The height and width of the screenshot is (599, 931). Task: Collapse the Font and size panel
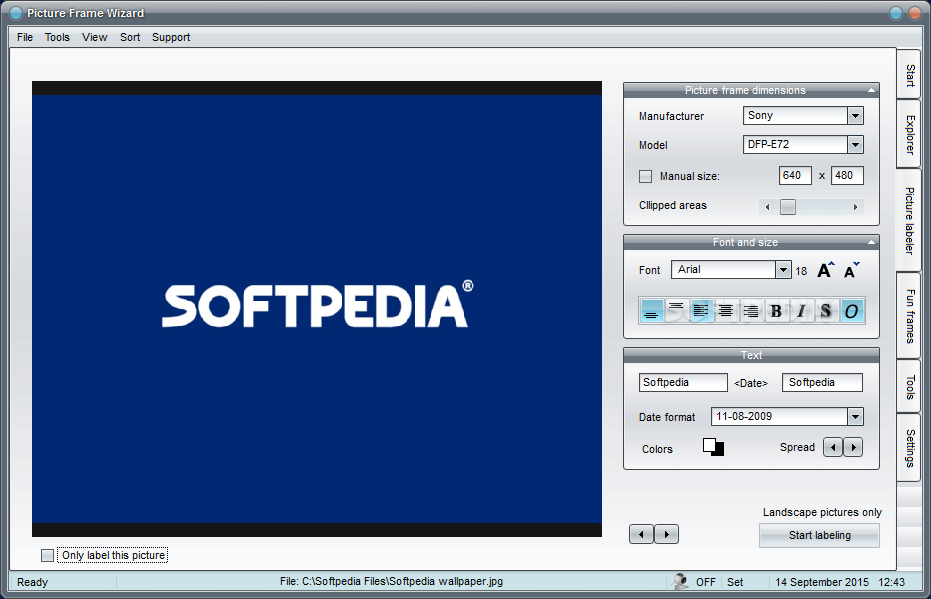(871, 242)
